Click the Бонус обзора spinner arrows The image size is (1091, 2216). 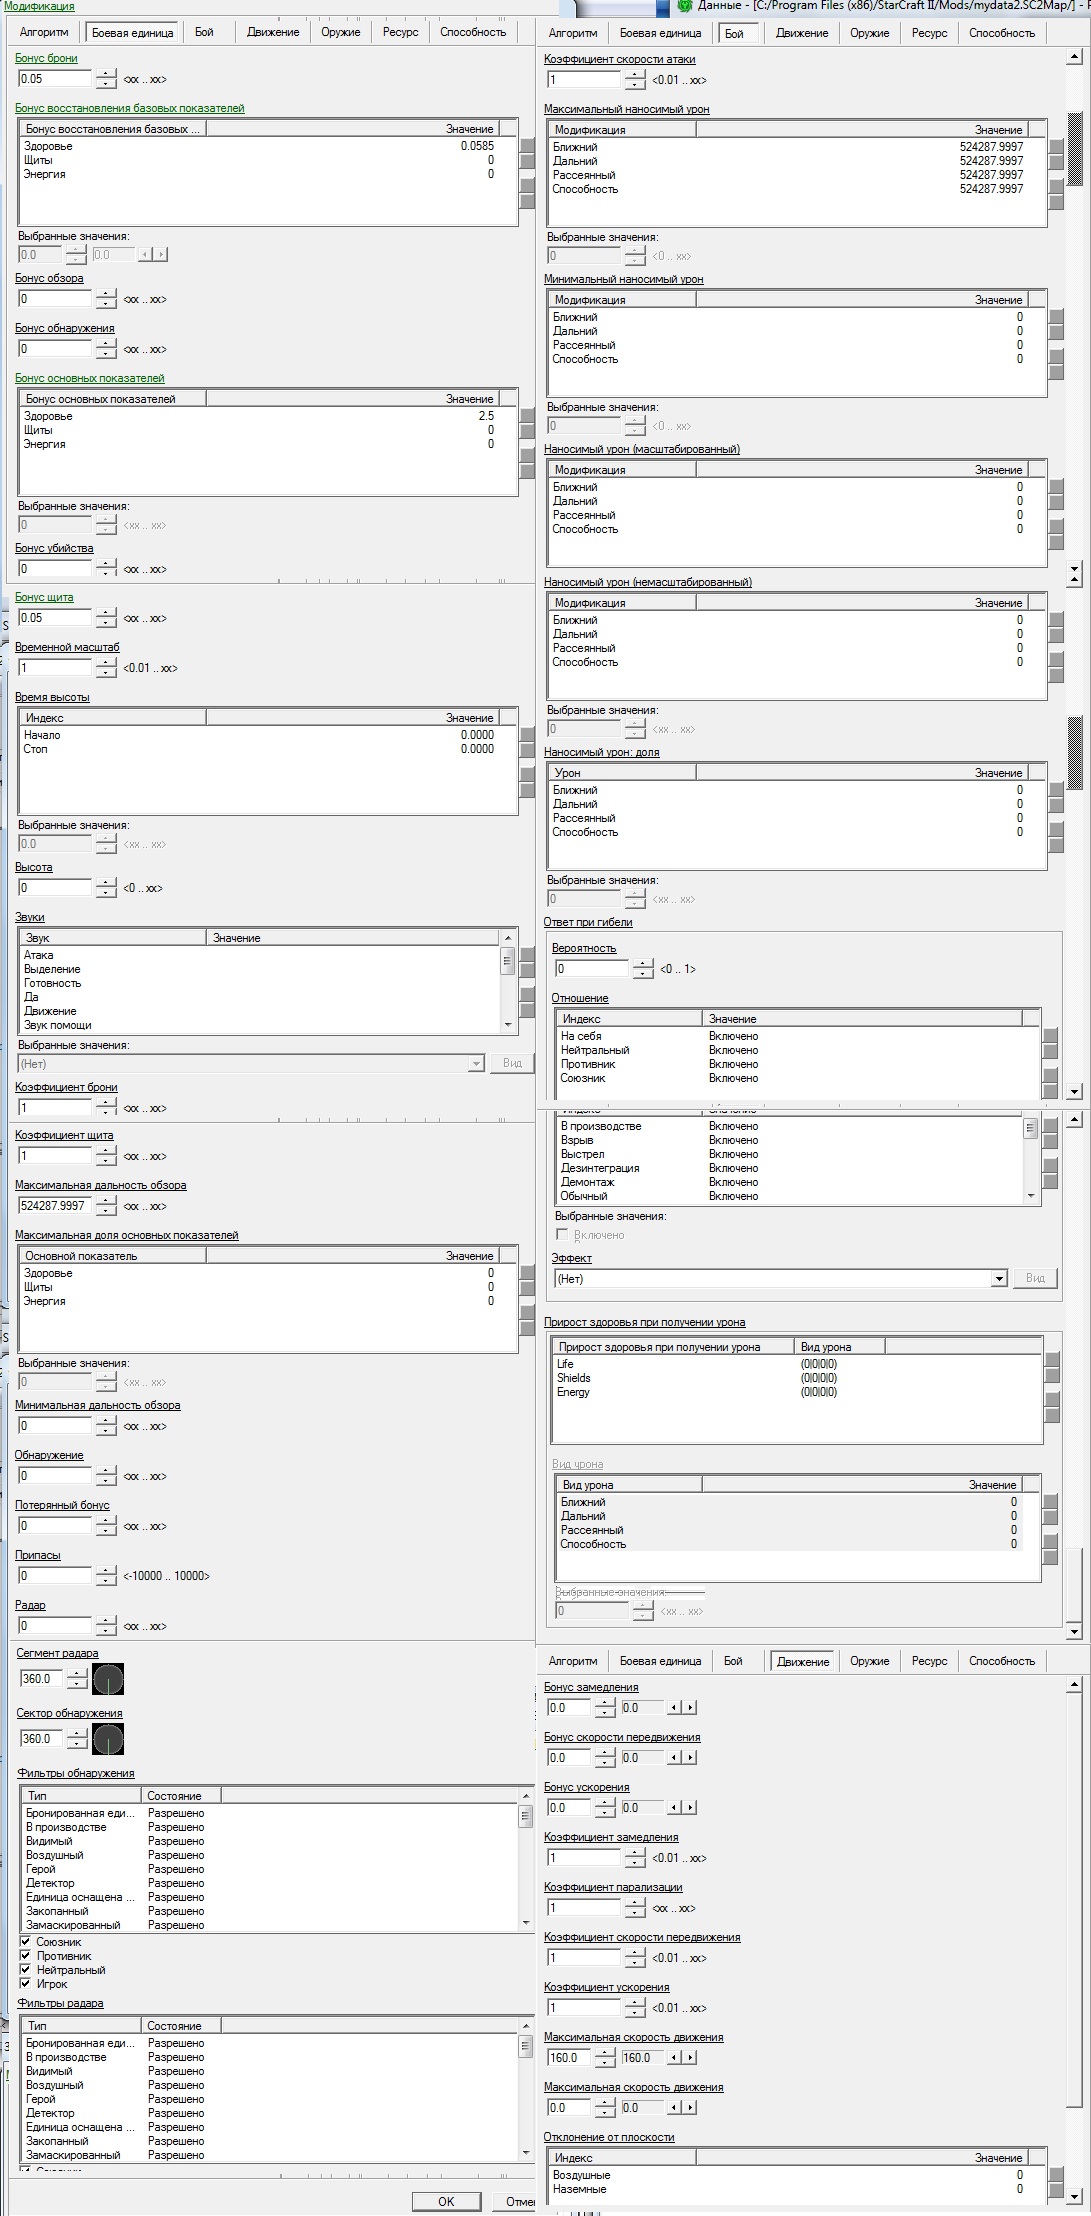(x=106, y=299)
